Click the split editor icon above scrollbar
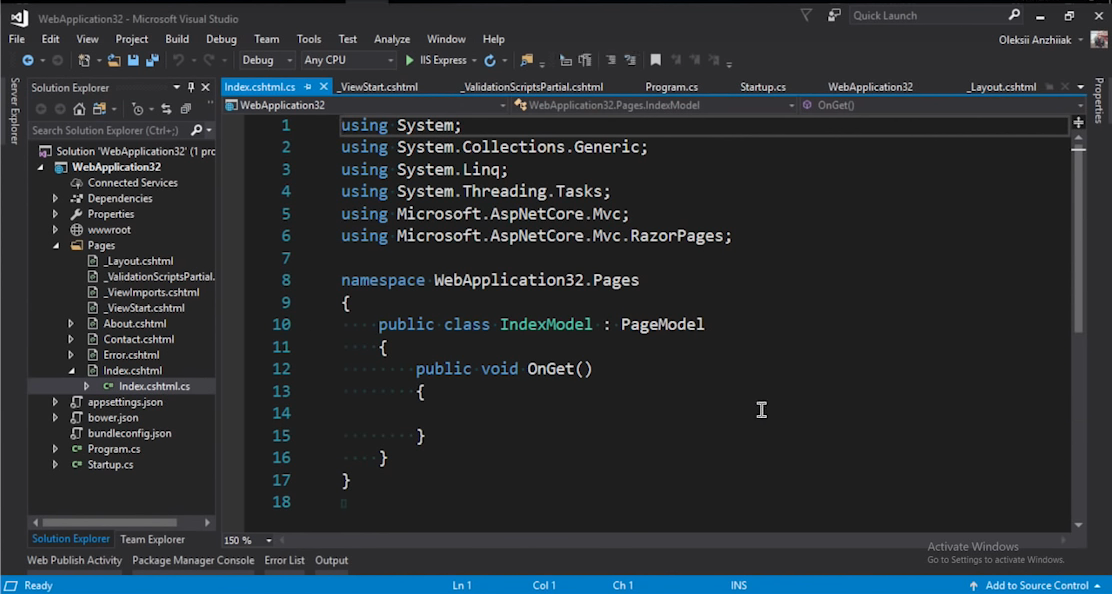 point(1079,123)
